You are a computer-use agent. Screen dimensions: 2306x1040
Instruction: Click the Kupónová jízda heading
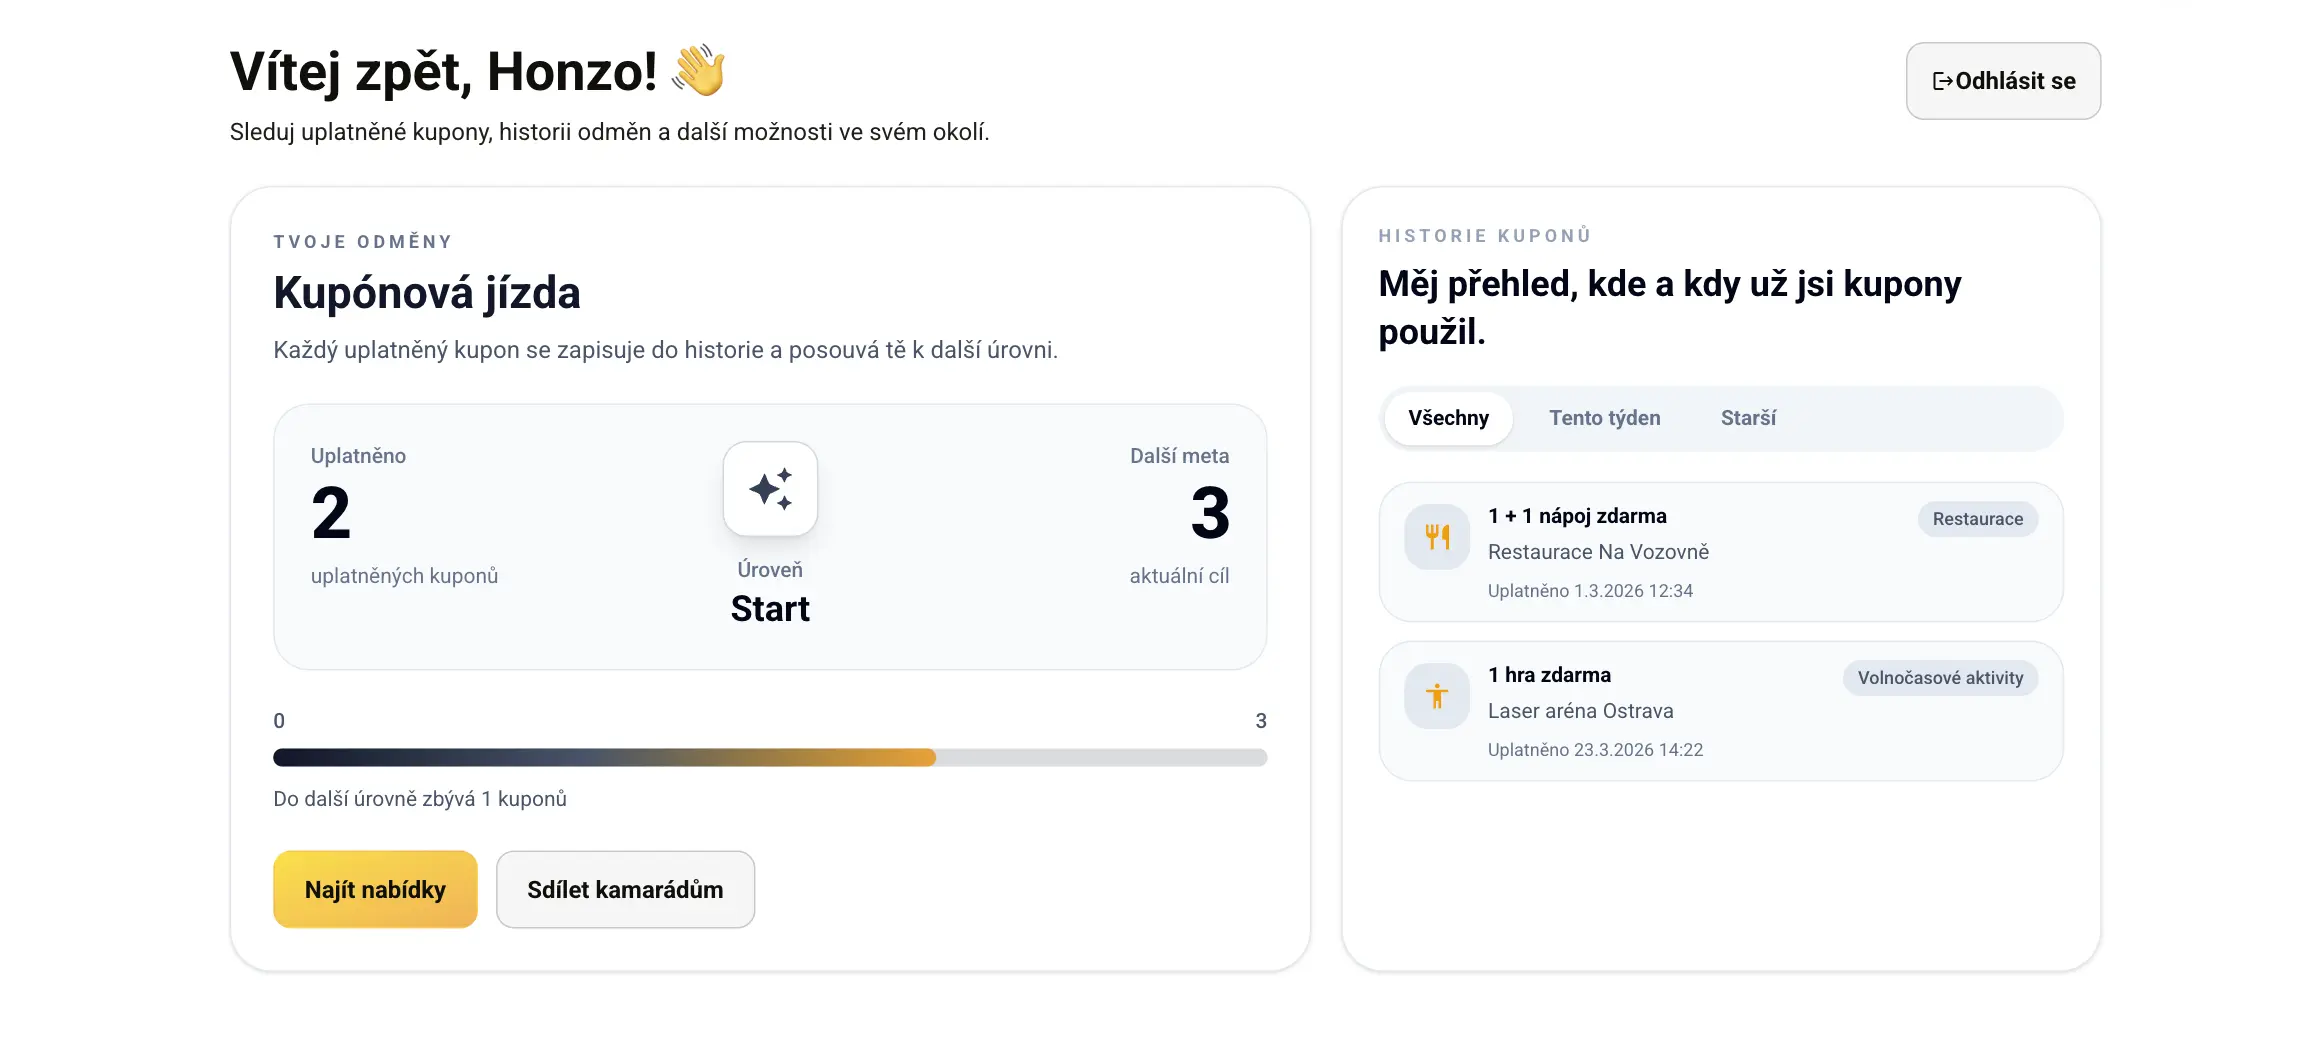click(427, 293)
